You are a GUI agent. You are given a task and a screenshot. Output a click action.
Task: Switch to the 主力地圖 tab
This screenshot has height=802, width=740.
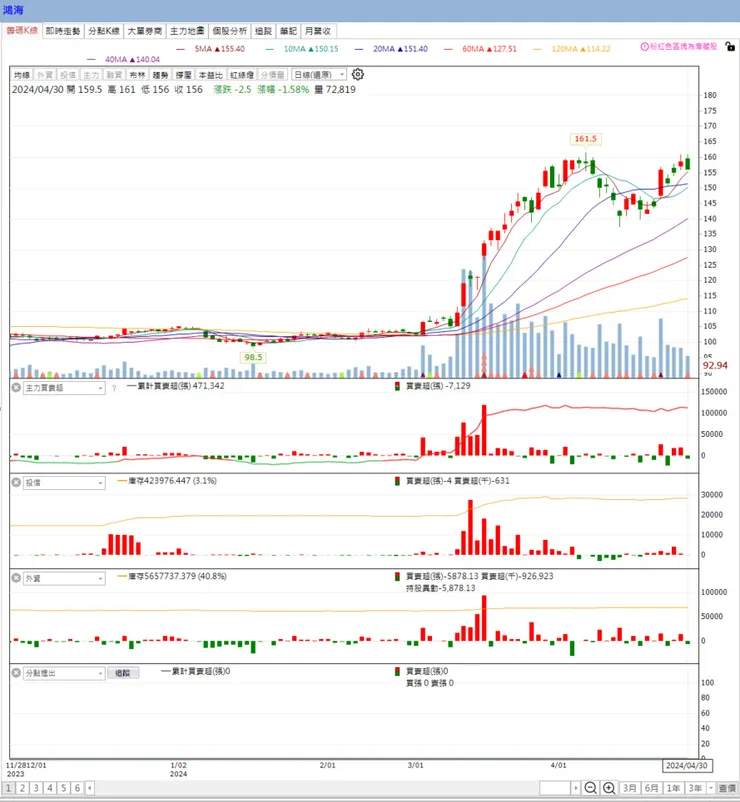click(187, 31)
